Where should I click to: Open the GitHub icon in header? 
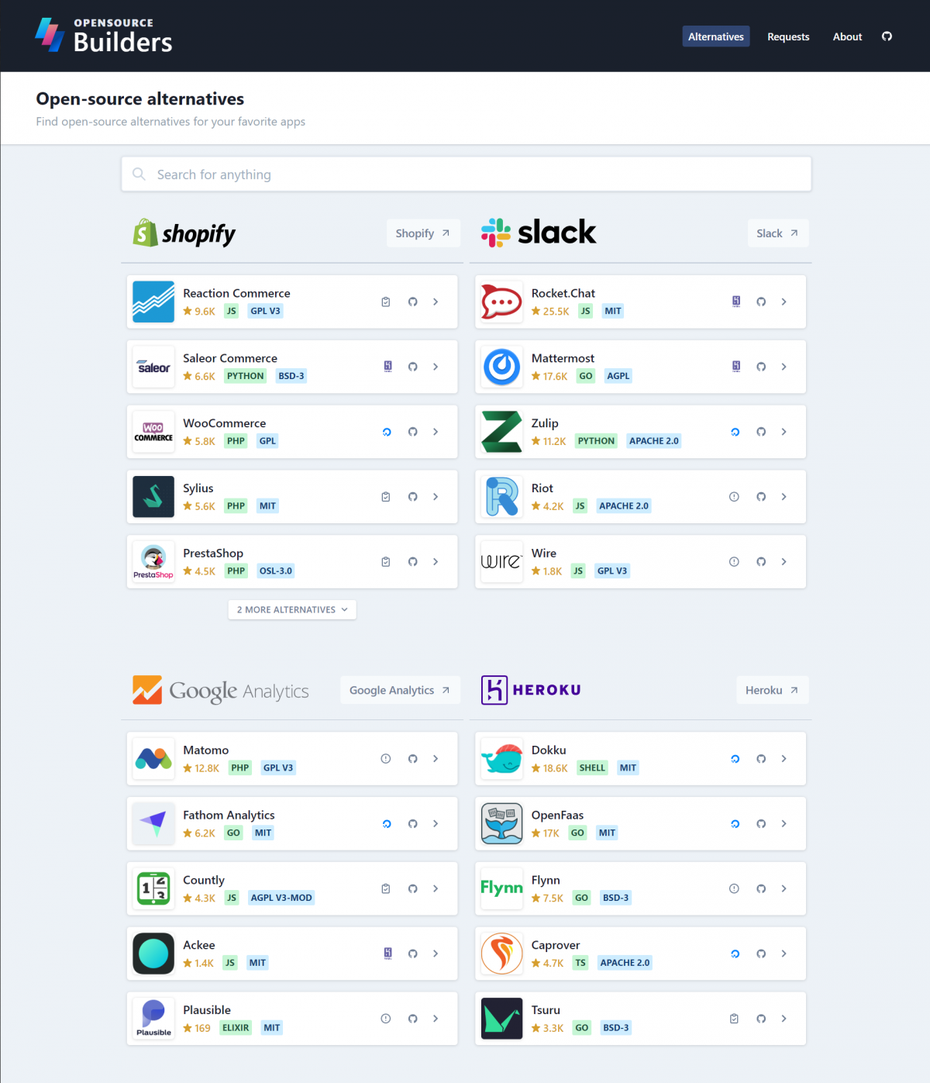886,37
